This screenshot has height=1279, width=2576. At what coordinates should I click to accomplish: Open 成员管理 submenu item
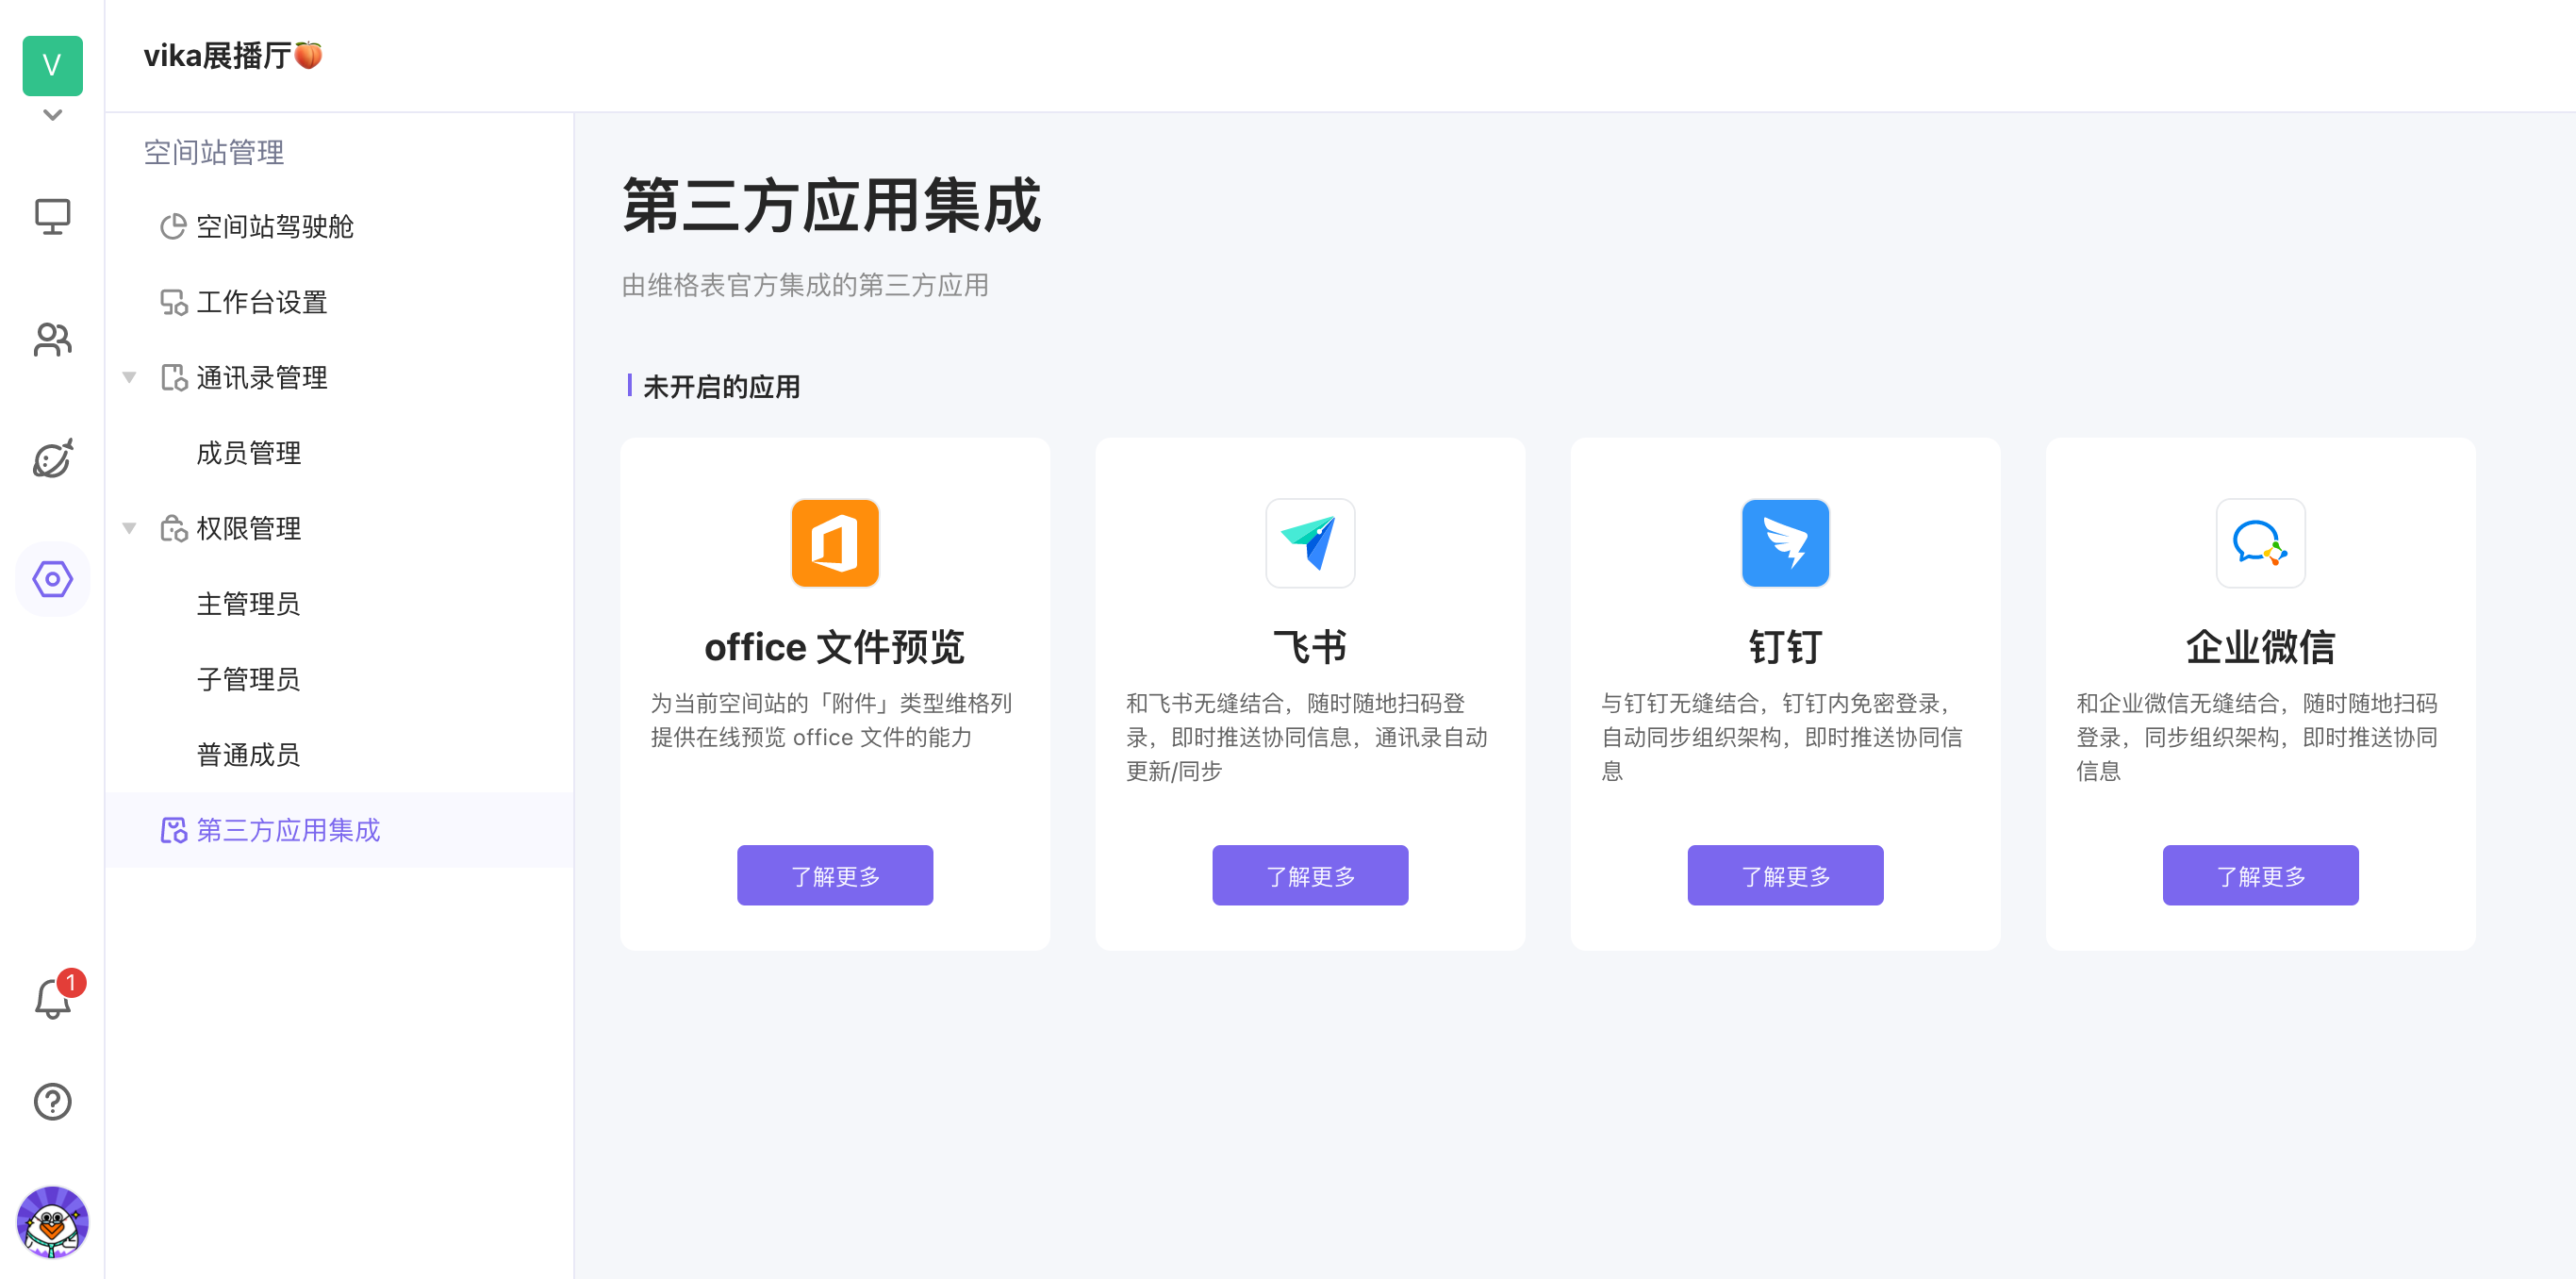[339, 453]
